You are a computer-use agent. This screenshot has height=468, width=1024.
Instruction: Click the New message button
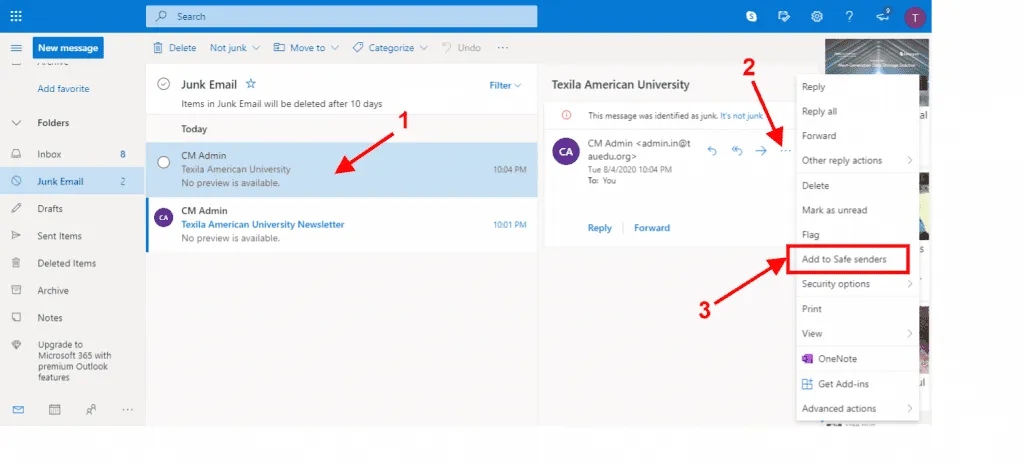click(68, 48)
